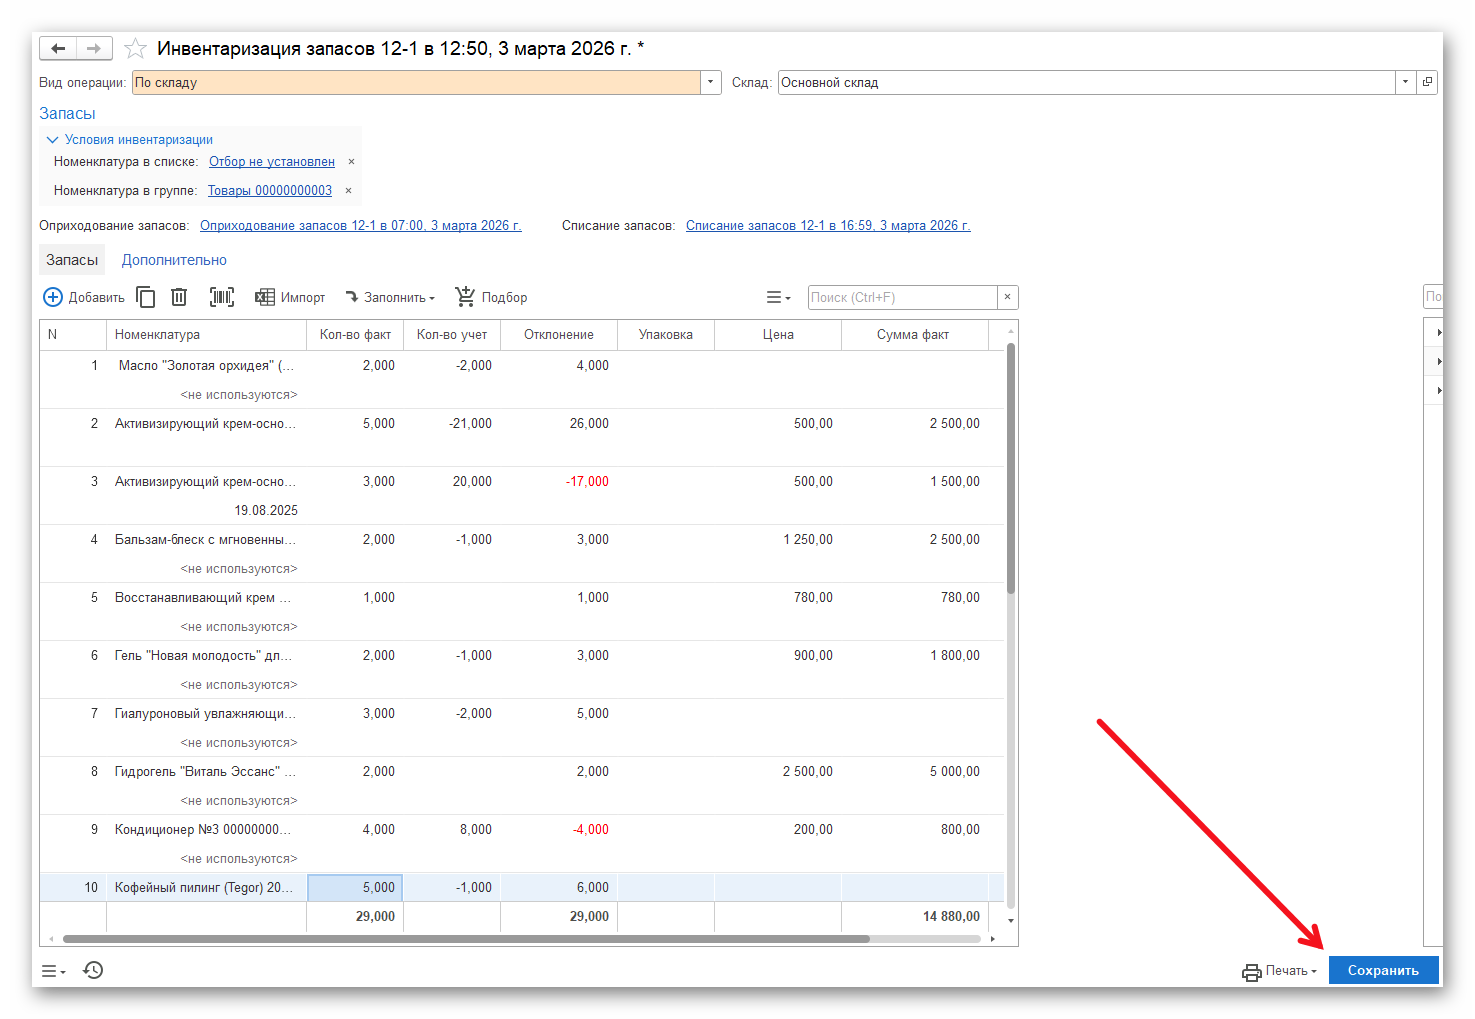
Task: Click the table search field
Action: click(x=902, y=297)
